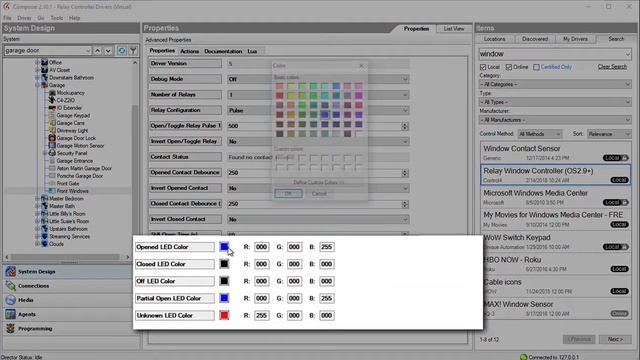
Task: Click the Programming navigation icon
Action: [11, 329]
